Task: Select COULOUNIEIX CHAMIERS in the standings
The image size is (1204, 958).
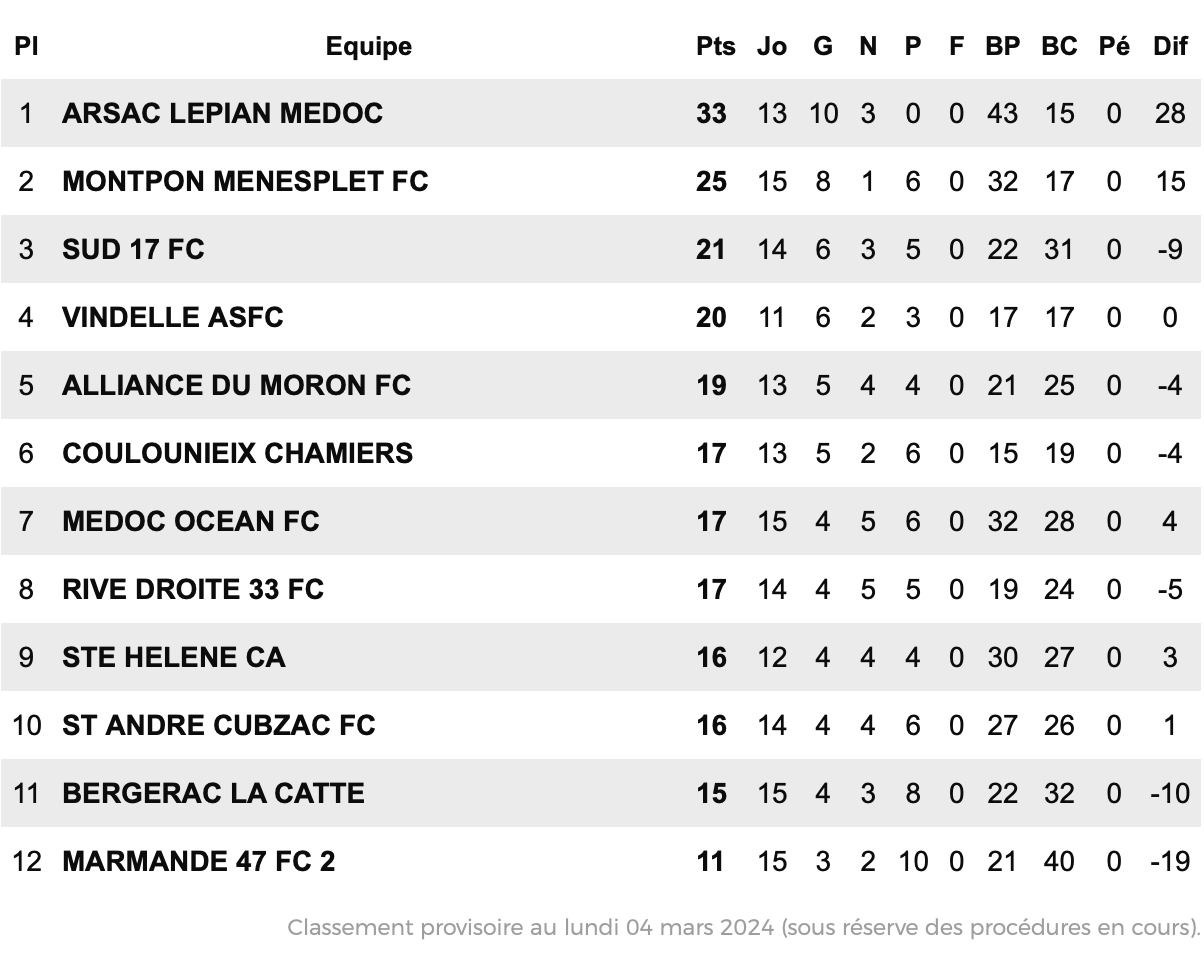Action: (237, 453)
